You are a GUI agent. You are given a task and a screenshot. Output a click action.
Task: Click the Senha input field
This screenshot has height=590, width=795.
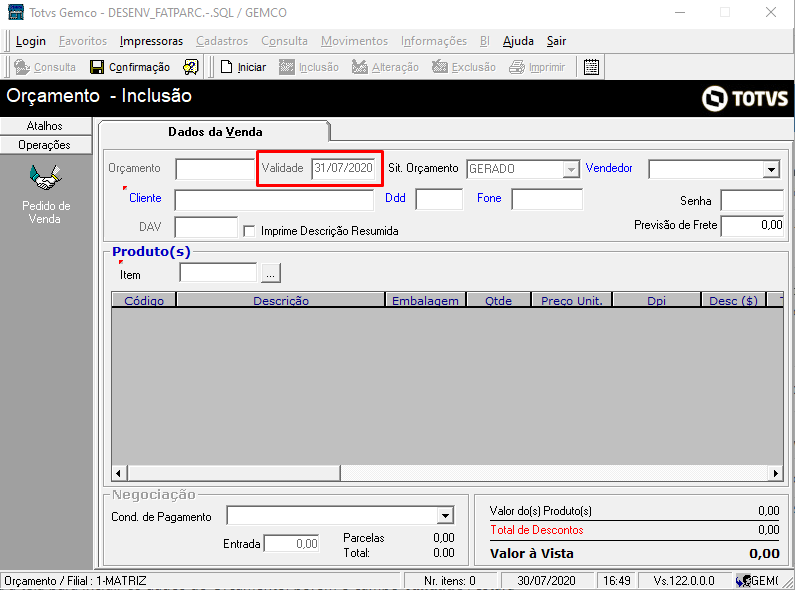[752, 201]
